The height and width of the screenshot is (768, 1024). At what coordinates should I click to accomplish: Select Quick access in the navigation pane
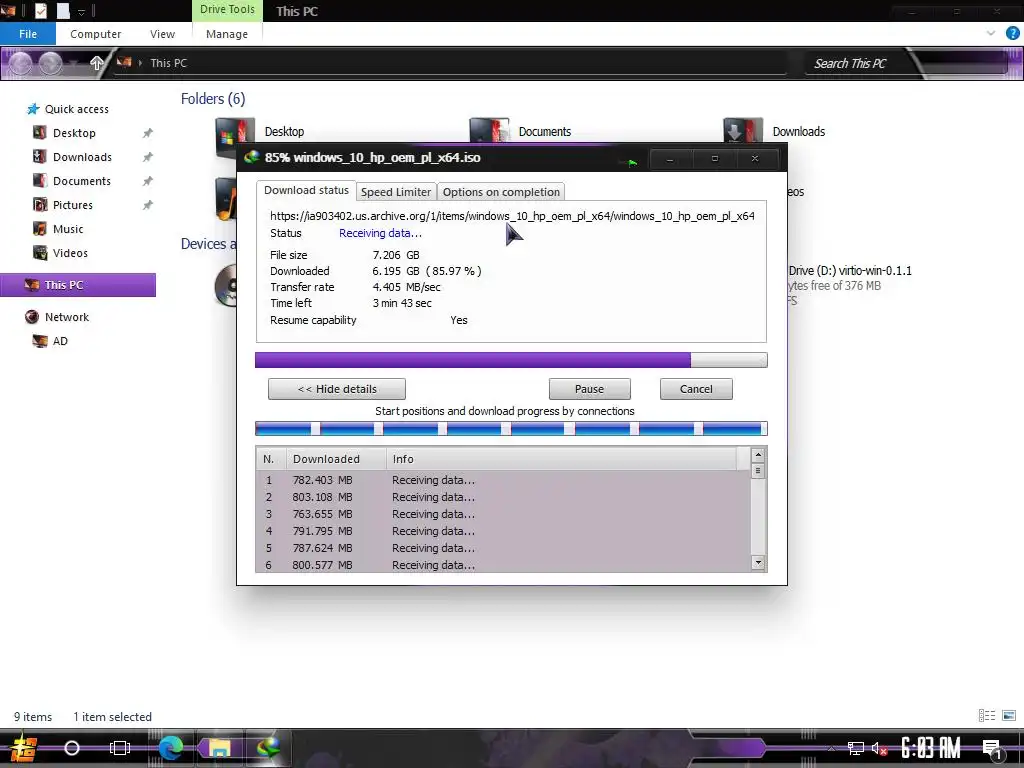76,109
